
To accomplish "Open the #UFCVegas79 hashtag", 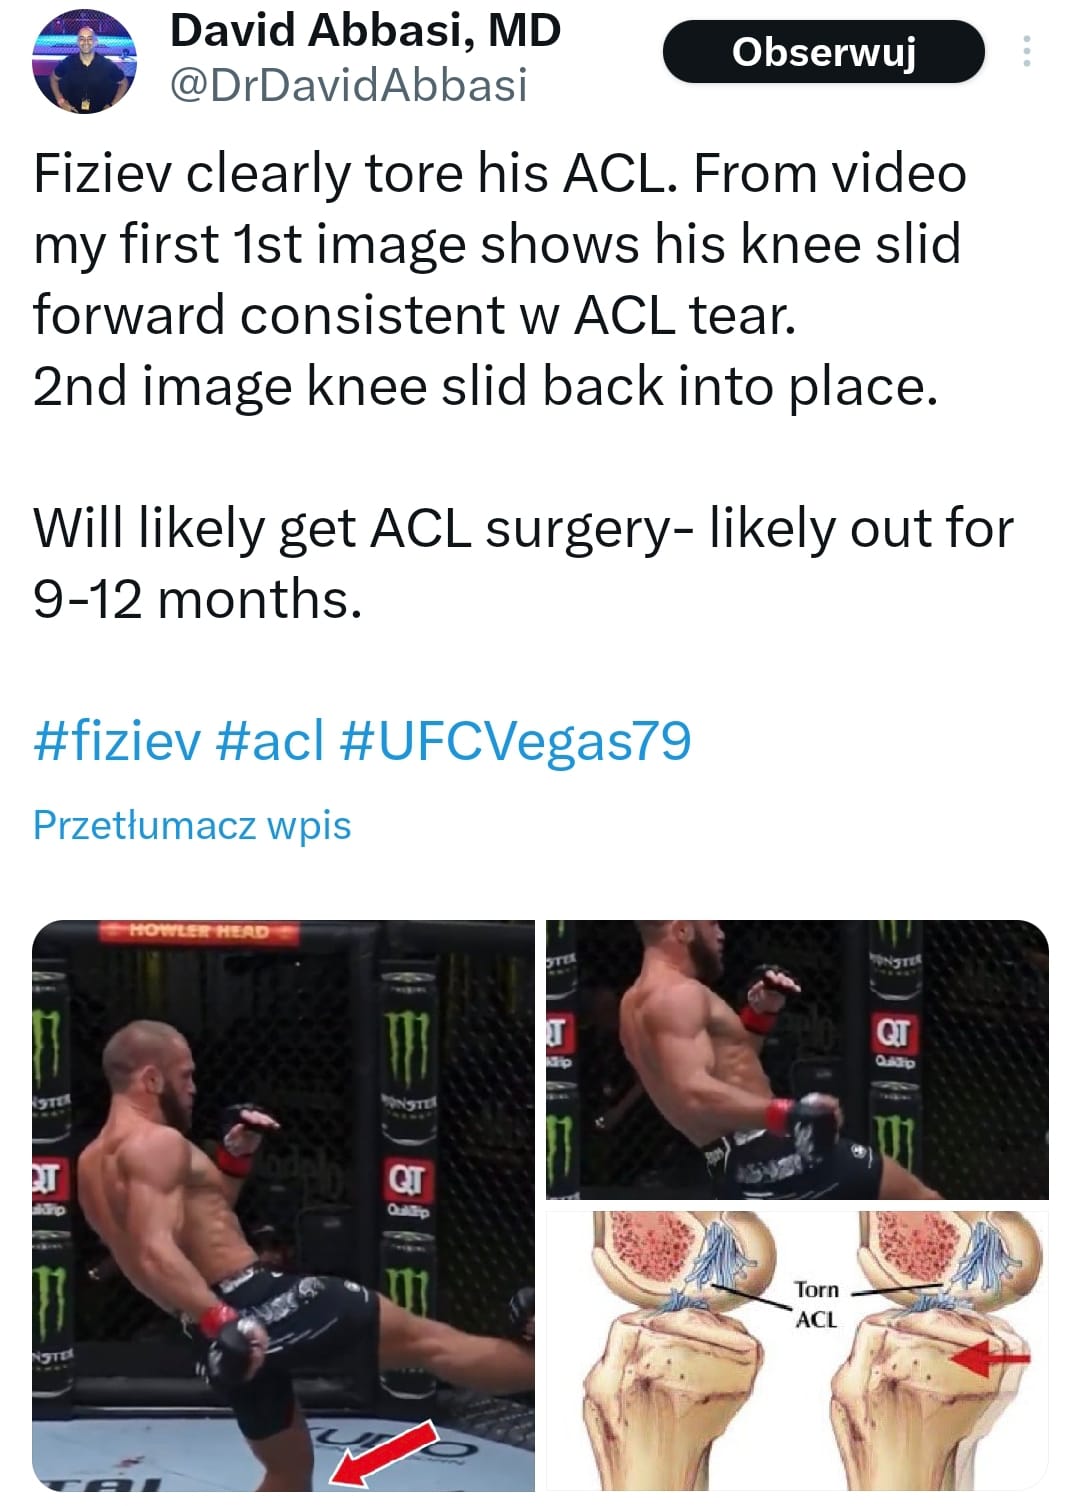I will (515, 742).
